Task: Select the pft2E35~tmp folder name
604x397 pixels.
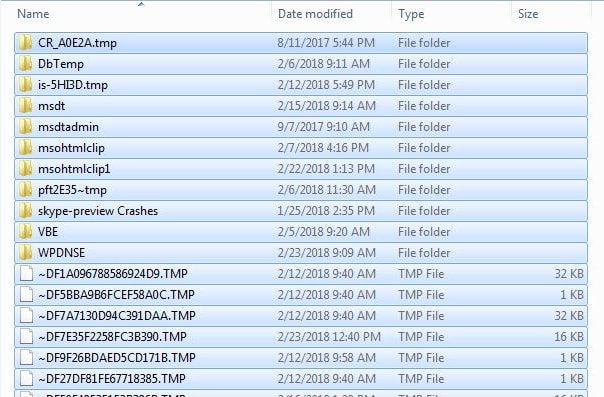Action: click(72, 190)
